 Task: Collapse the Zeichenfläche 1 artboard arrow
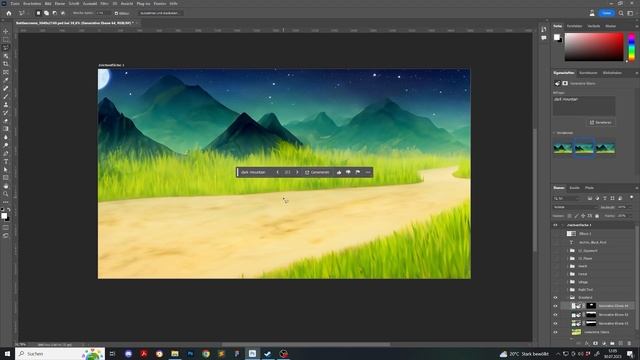[562, 225]
